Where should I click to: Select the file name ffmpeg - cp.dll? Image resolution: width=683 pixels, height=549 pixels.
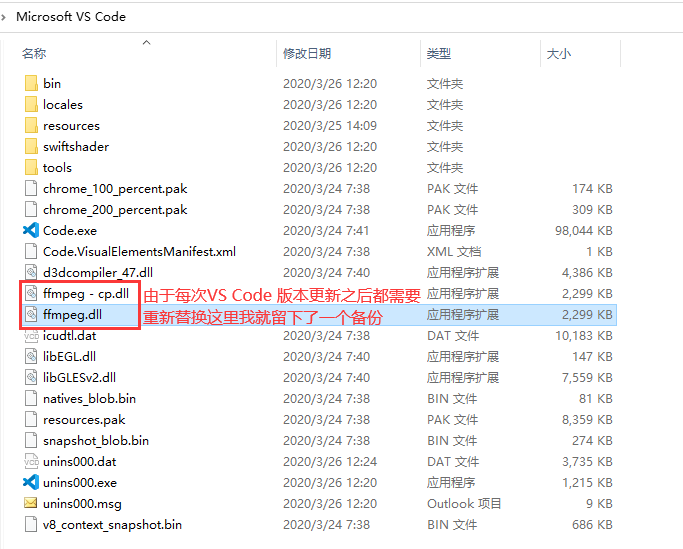tap(86, 294)
